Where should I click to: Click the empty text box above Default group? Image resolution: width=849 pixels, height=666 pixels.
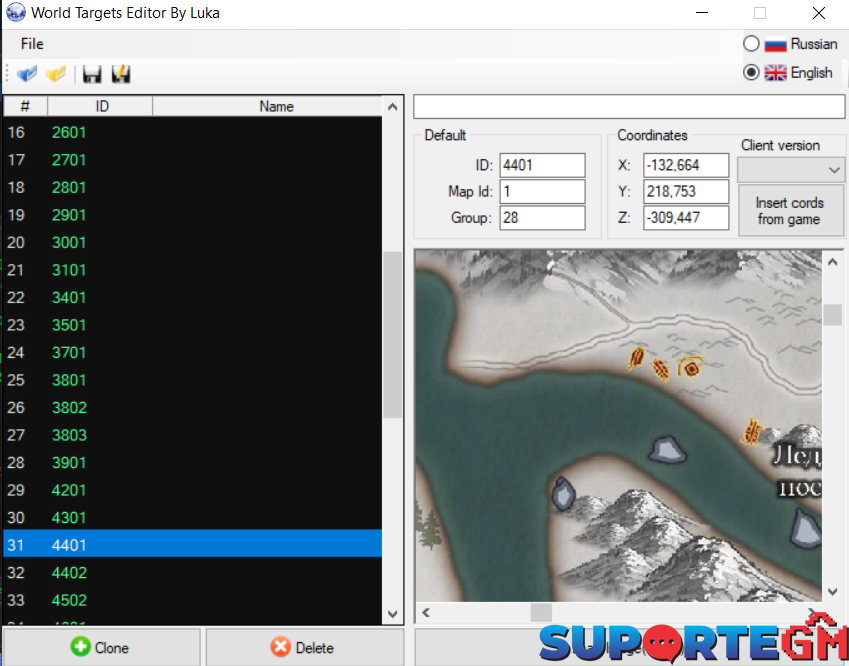[x=629, y=107]
